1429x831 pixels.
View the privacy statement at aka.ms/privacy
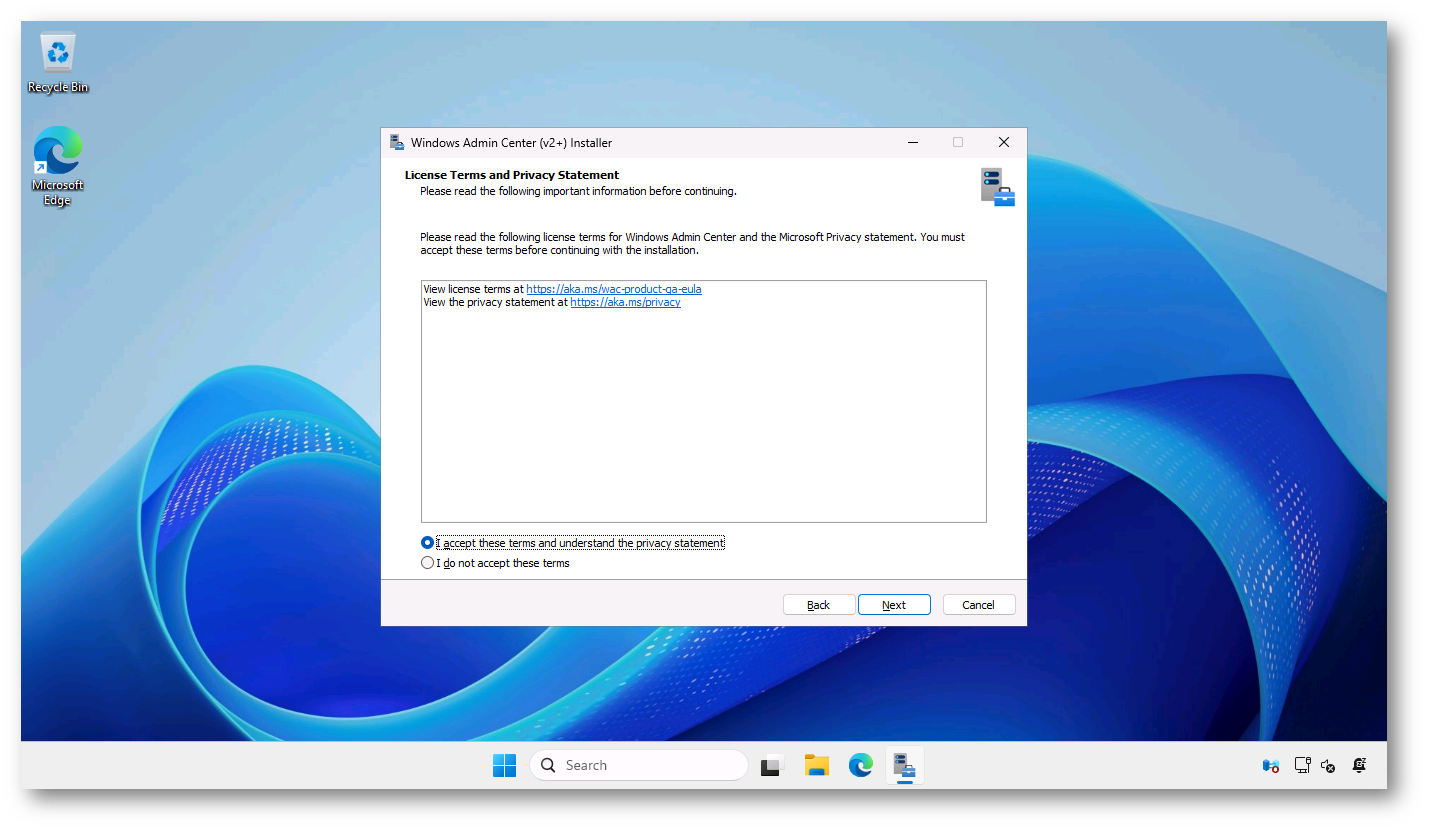[625, 302]
